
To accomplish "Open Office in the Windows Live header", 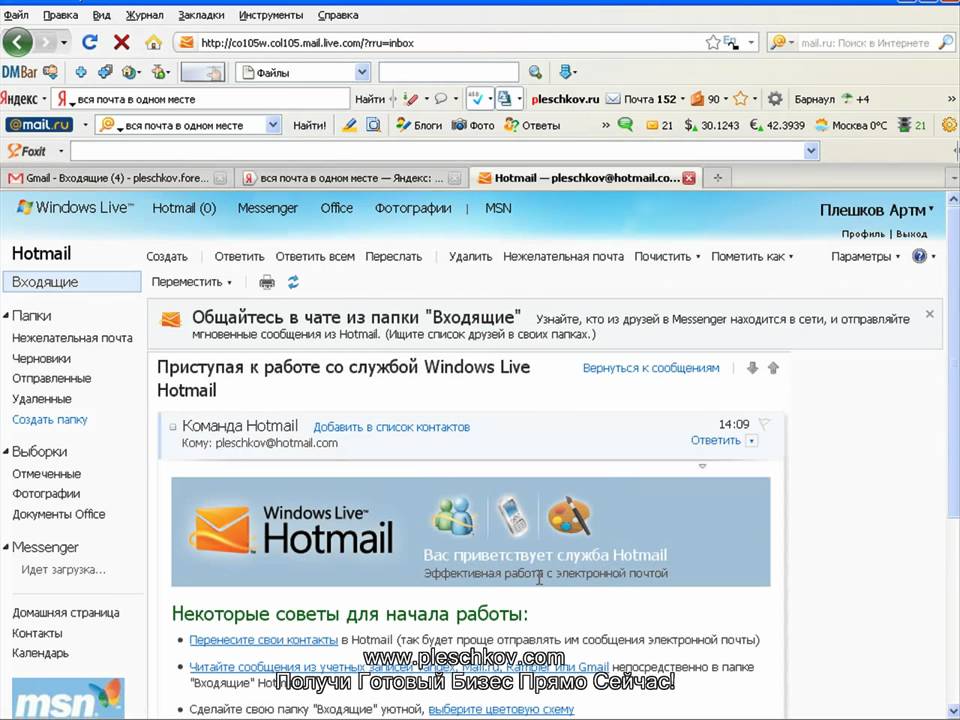I will coord(336,208).
